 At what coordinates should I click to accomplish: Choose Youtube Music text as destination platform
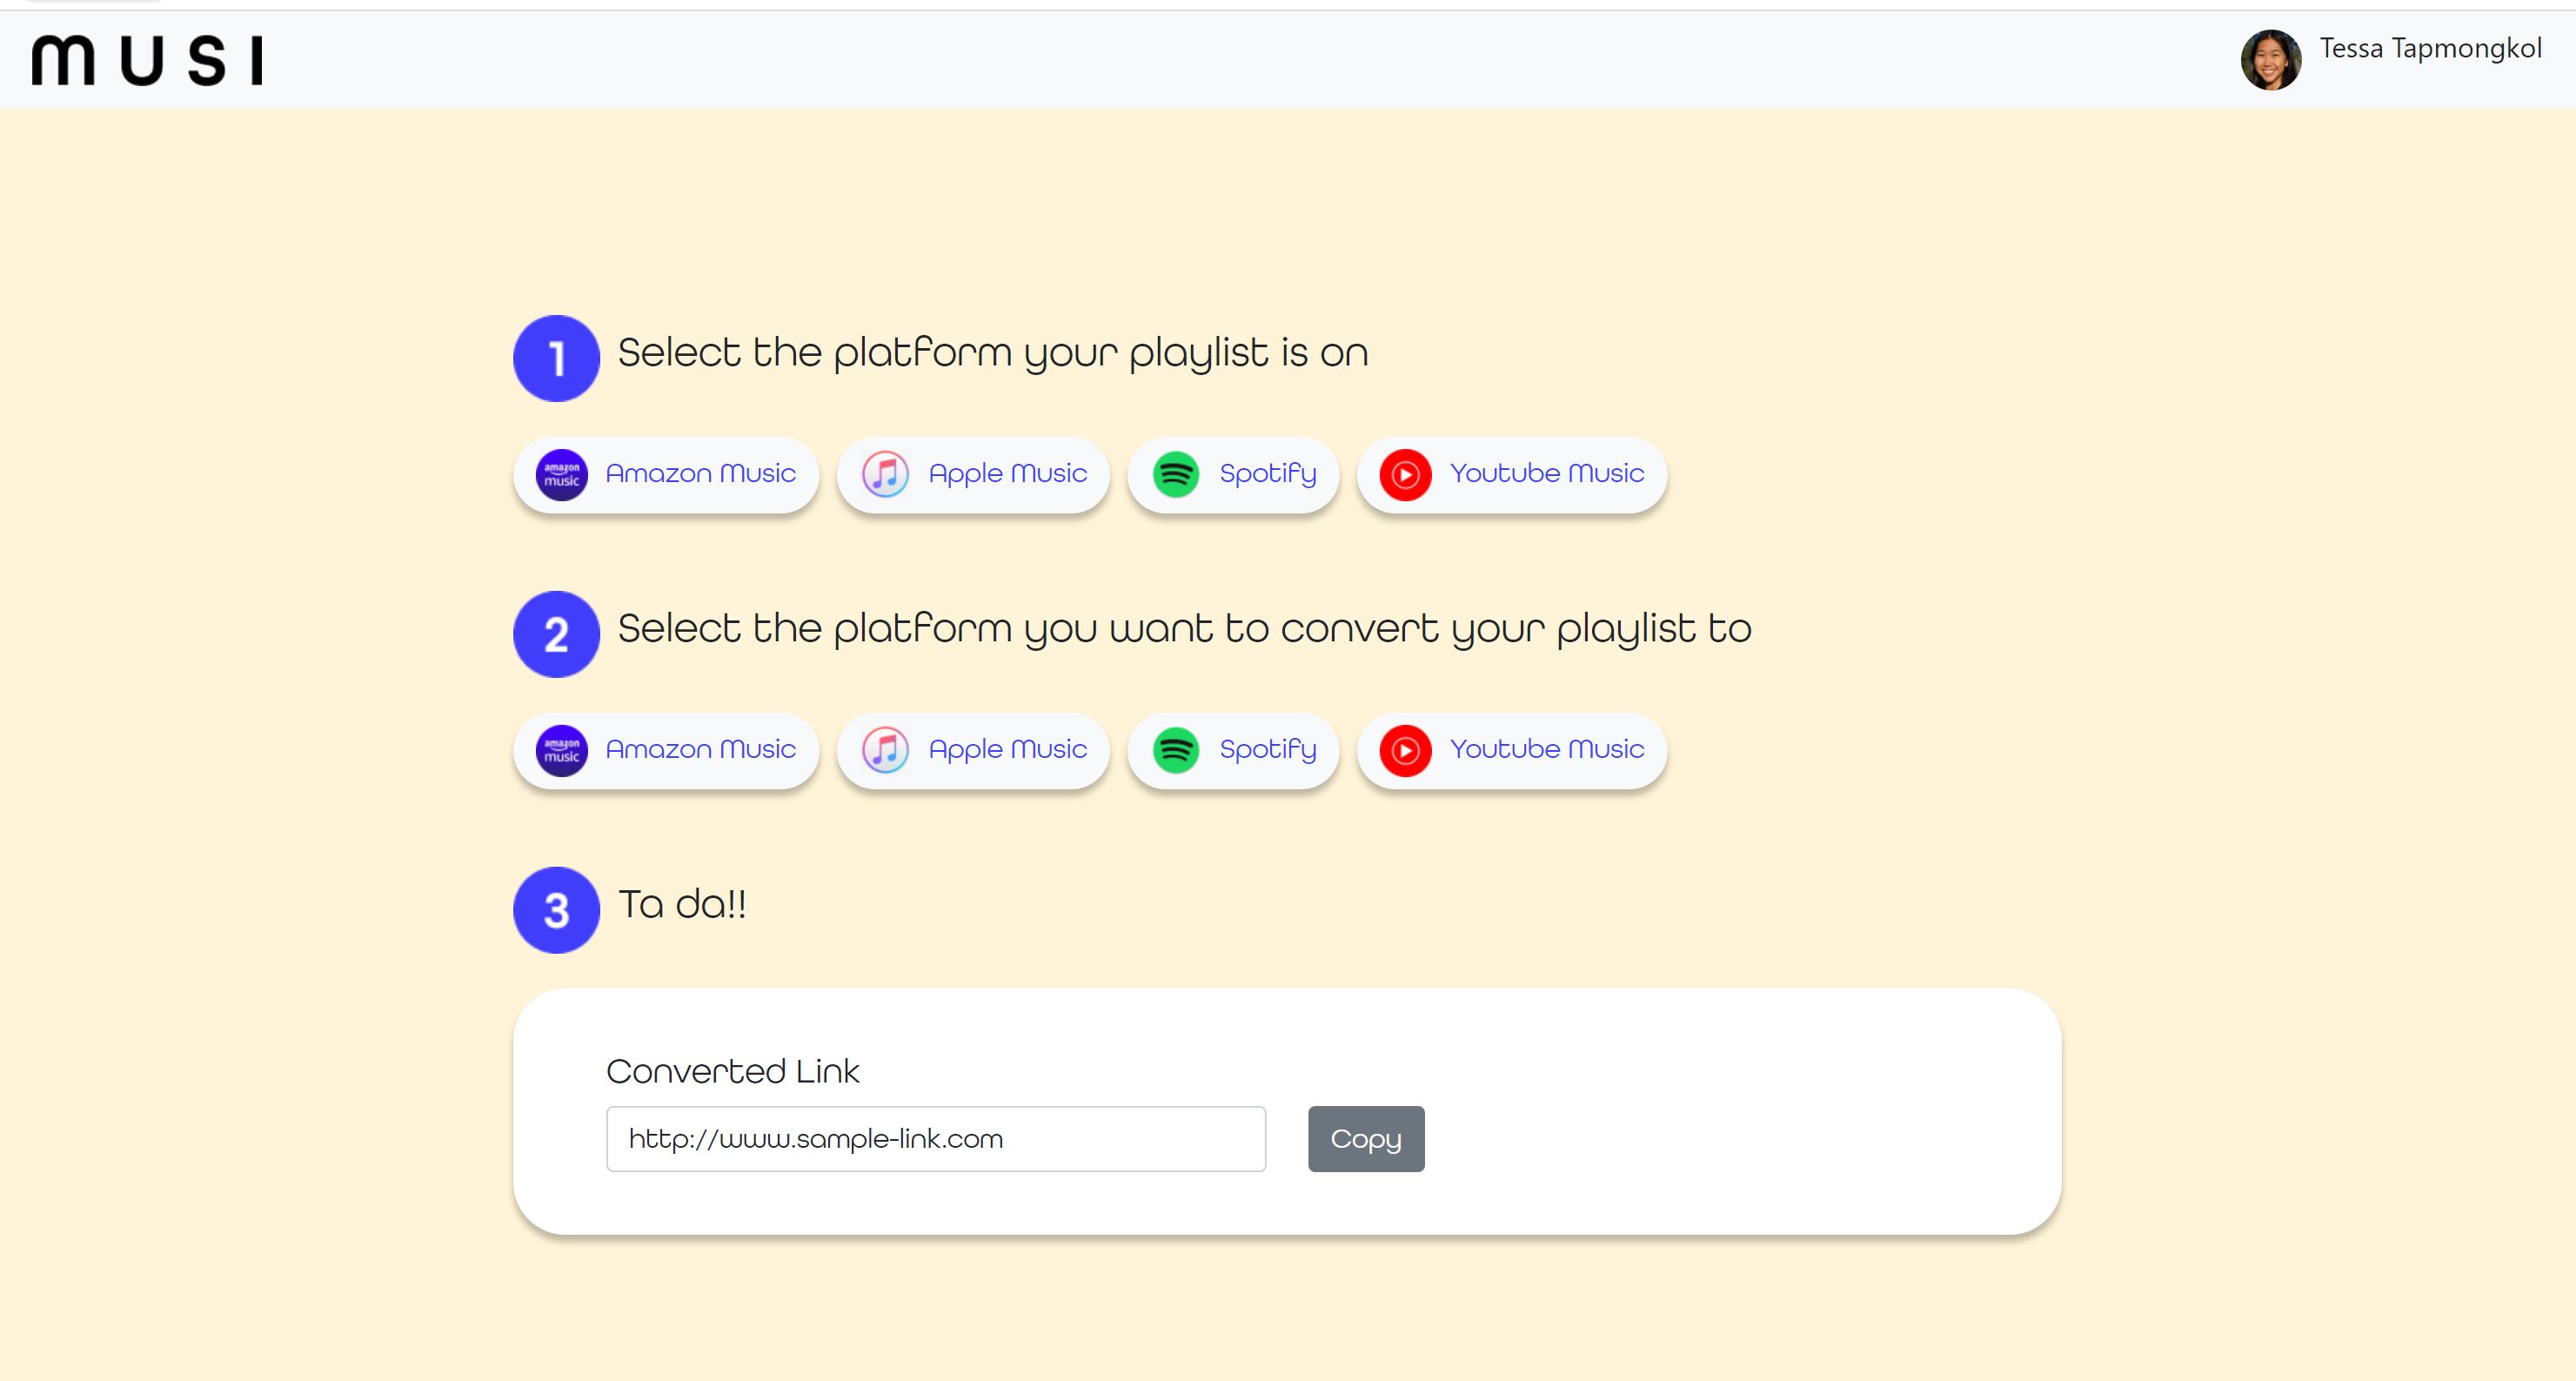(1546, 749)
